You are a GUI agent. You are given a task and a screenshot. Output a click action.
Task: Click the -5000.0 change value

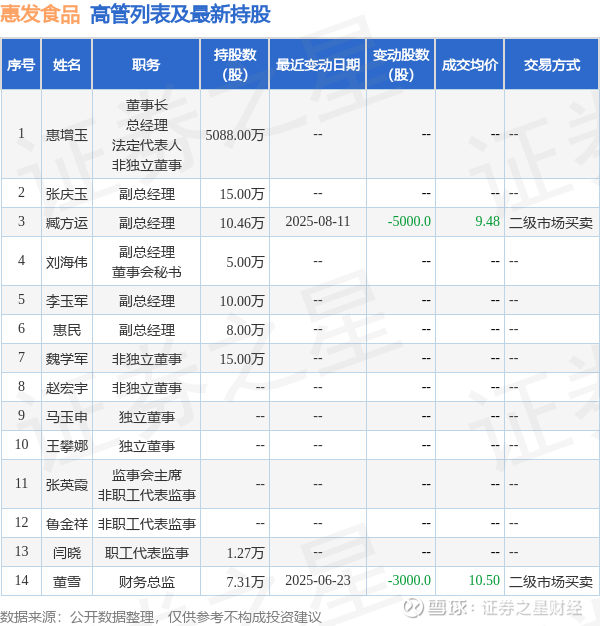coord(409,222)
